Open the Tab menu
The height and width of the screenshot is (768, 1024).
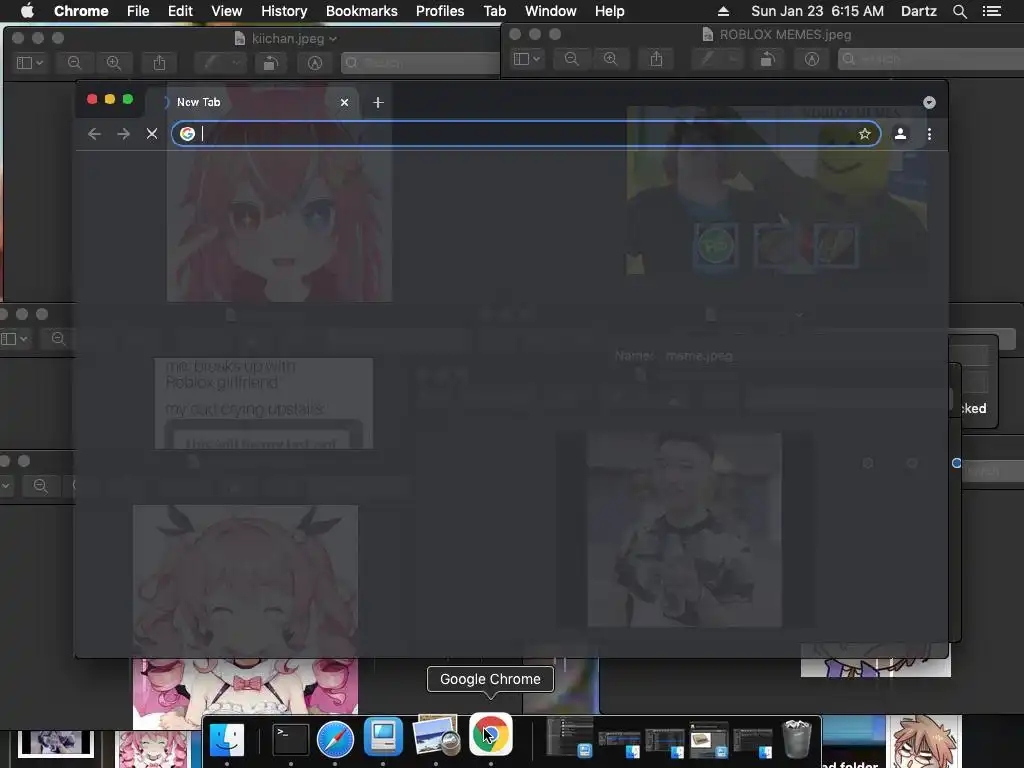(x=494, y=11)
